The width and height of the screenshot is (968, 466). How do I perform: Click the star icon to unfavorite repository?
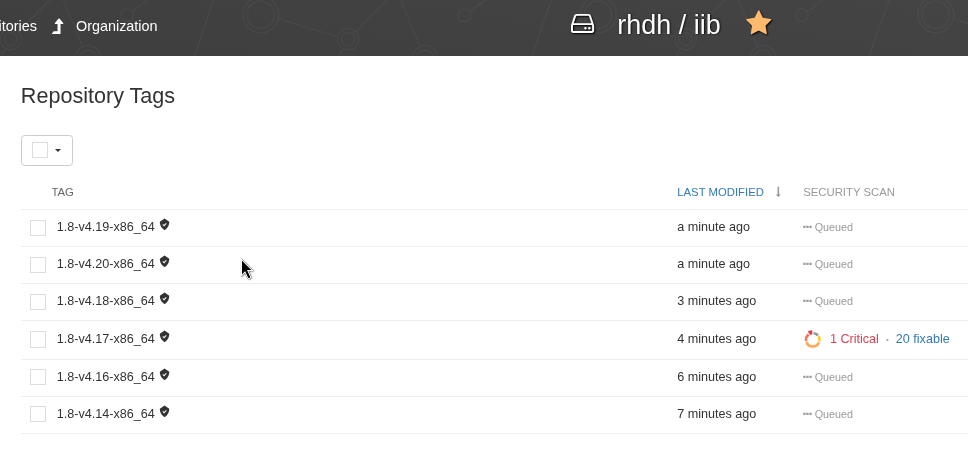759,24
